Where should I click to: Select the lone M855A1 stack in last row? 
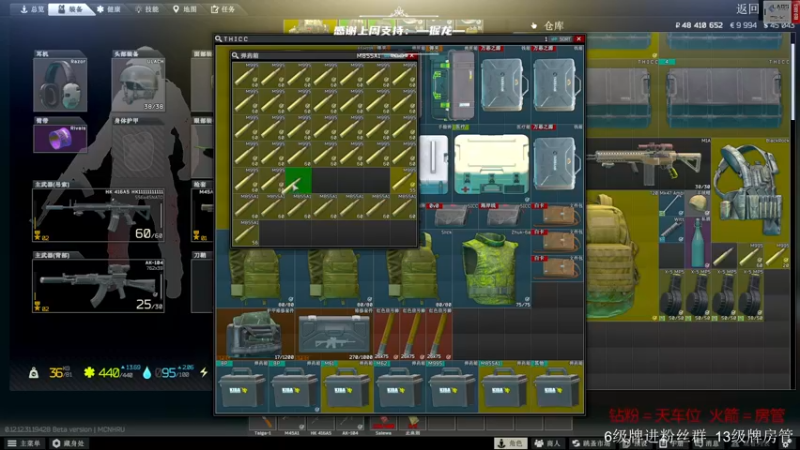point(245,233)
